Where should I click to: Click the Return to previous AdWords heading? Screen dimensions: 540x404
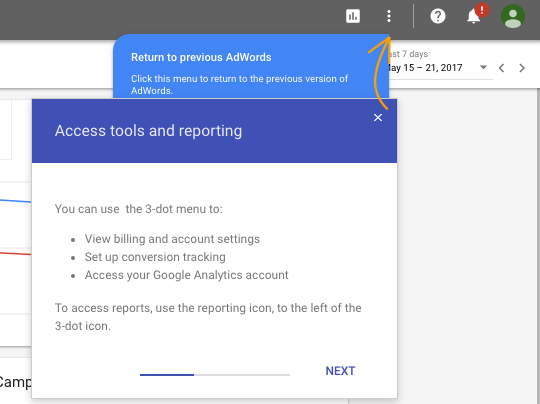201,57
